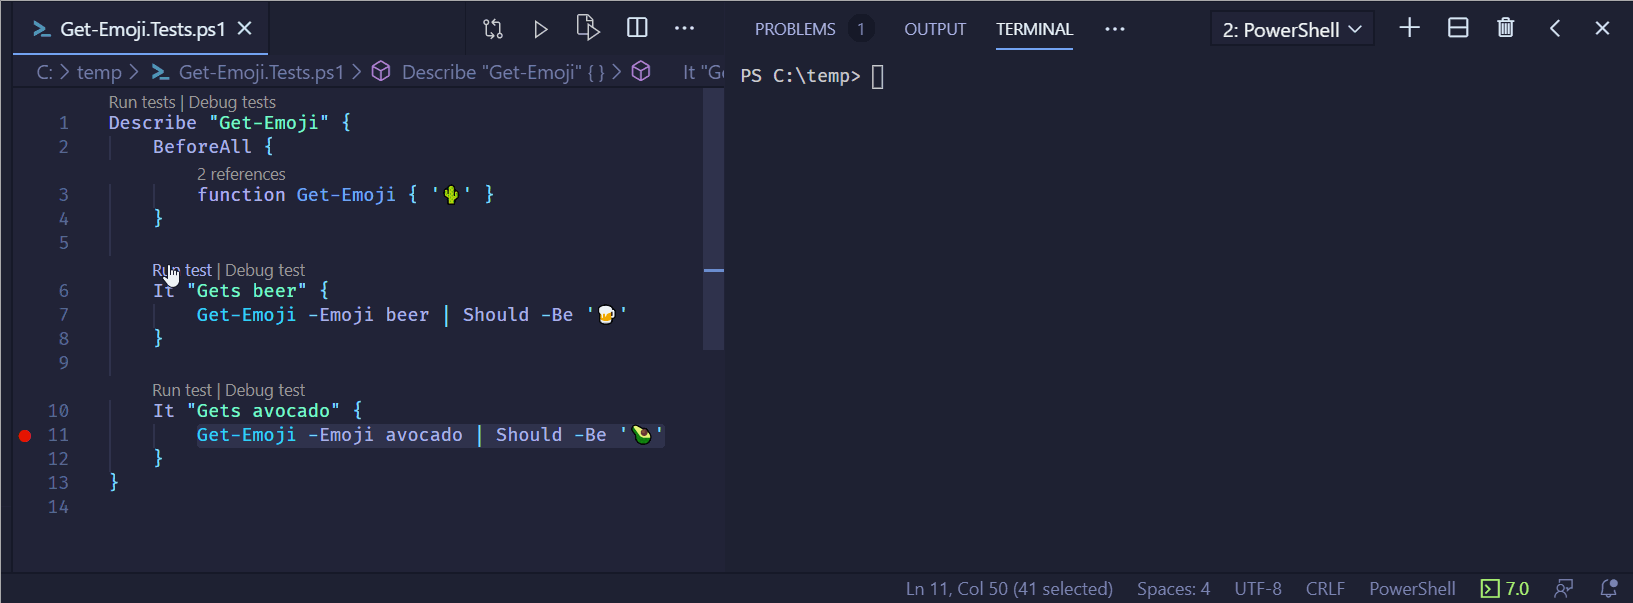1633x603 pixels.
Task: Open feedback icon in status bar
Action: pyautogui.click(x=1564, y=588)
